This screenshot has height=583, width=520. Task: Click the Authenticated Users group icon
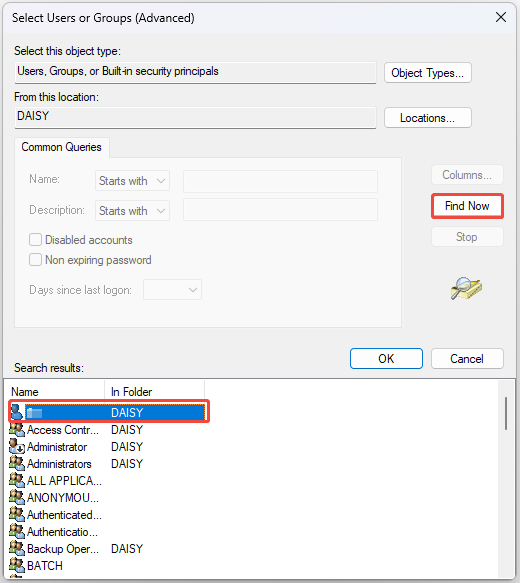(x=17, y=514)
